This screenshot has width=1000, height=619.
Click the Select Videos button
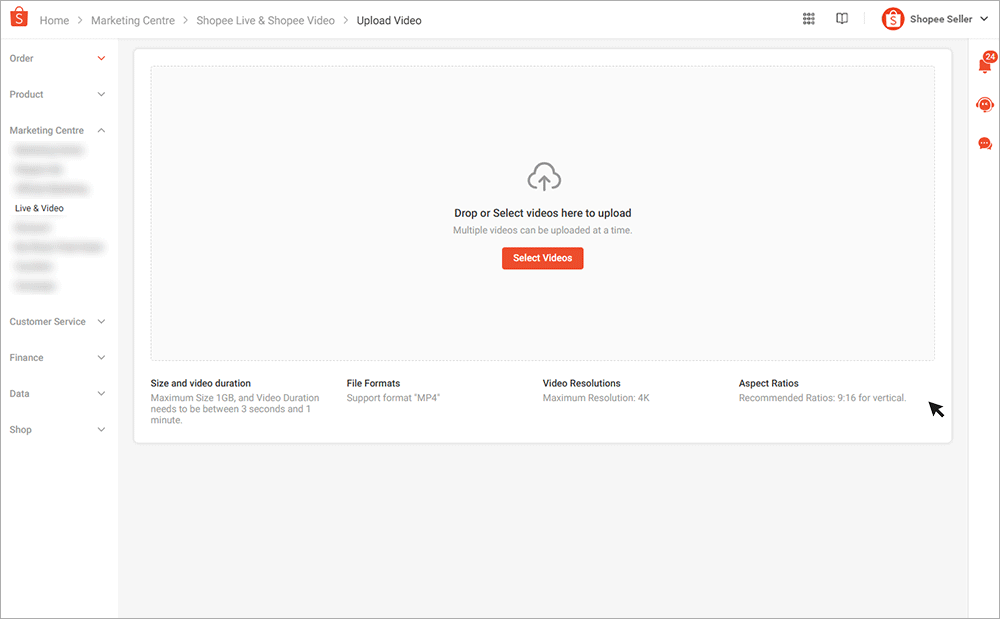(543, 257)
